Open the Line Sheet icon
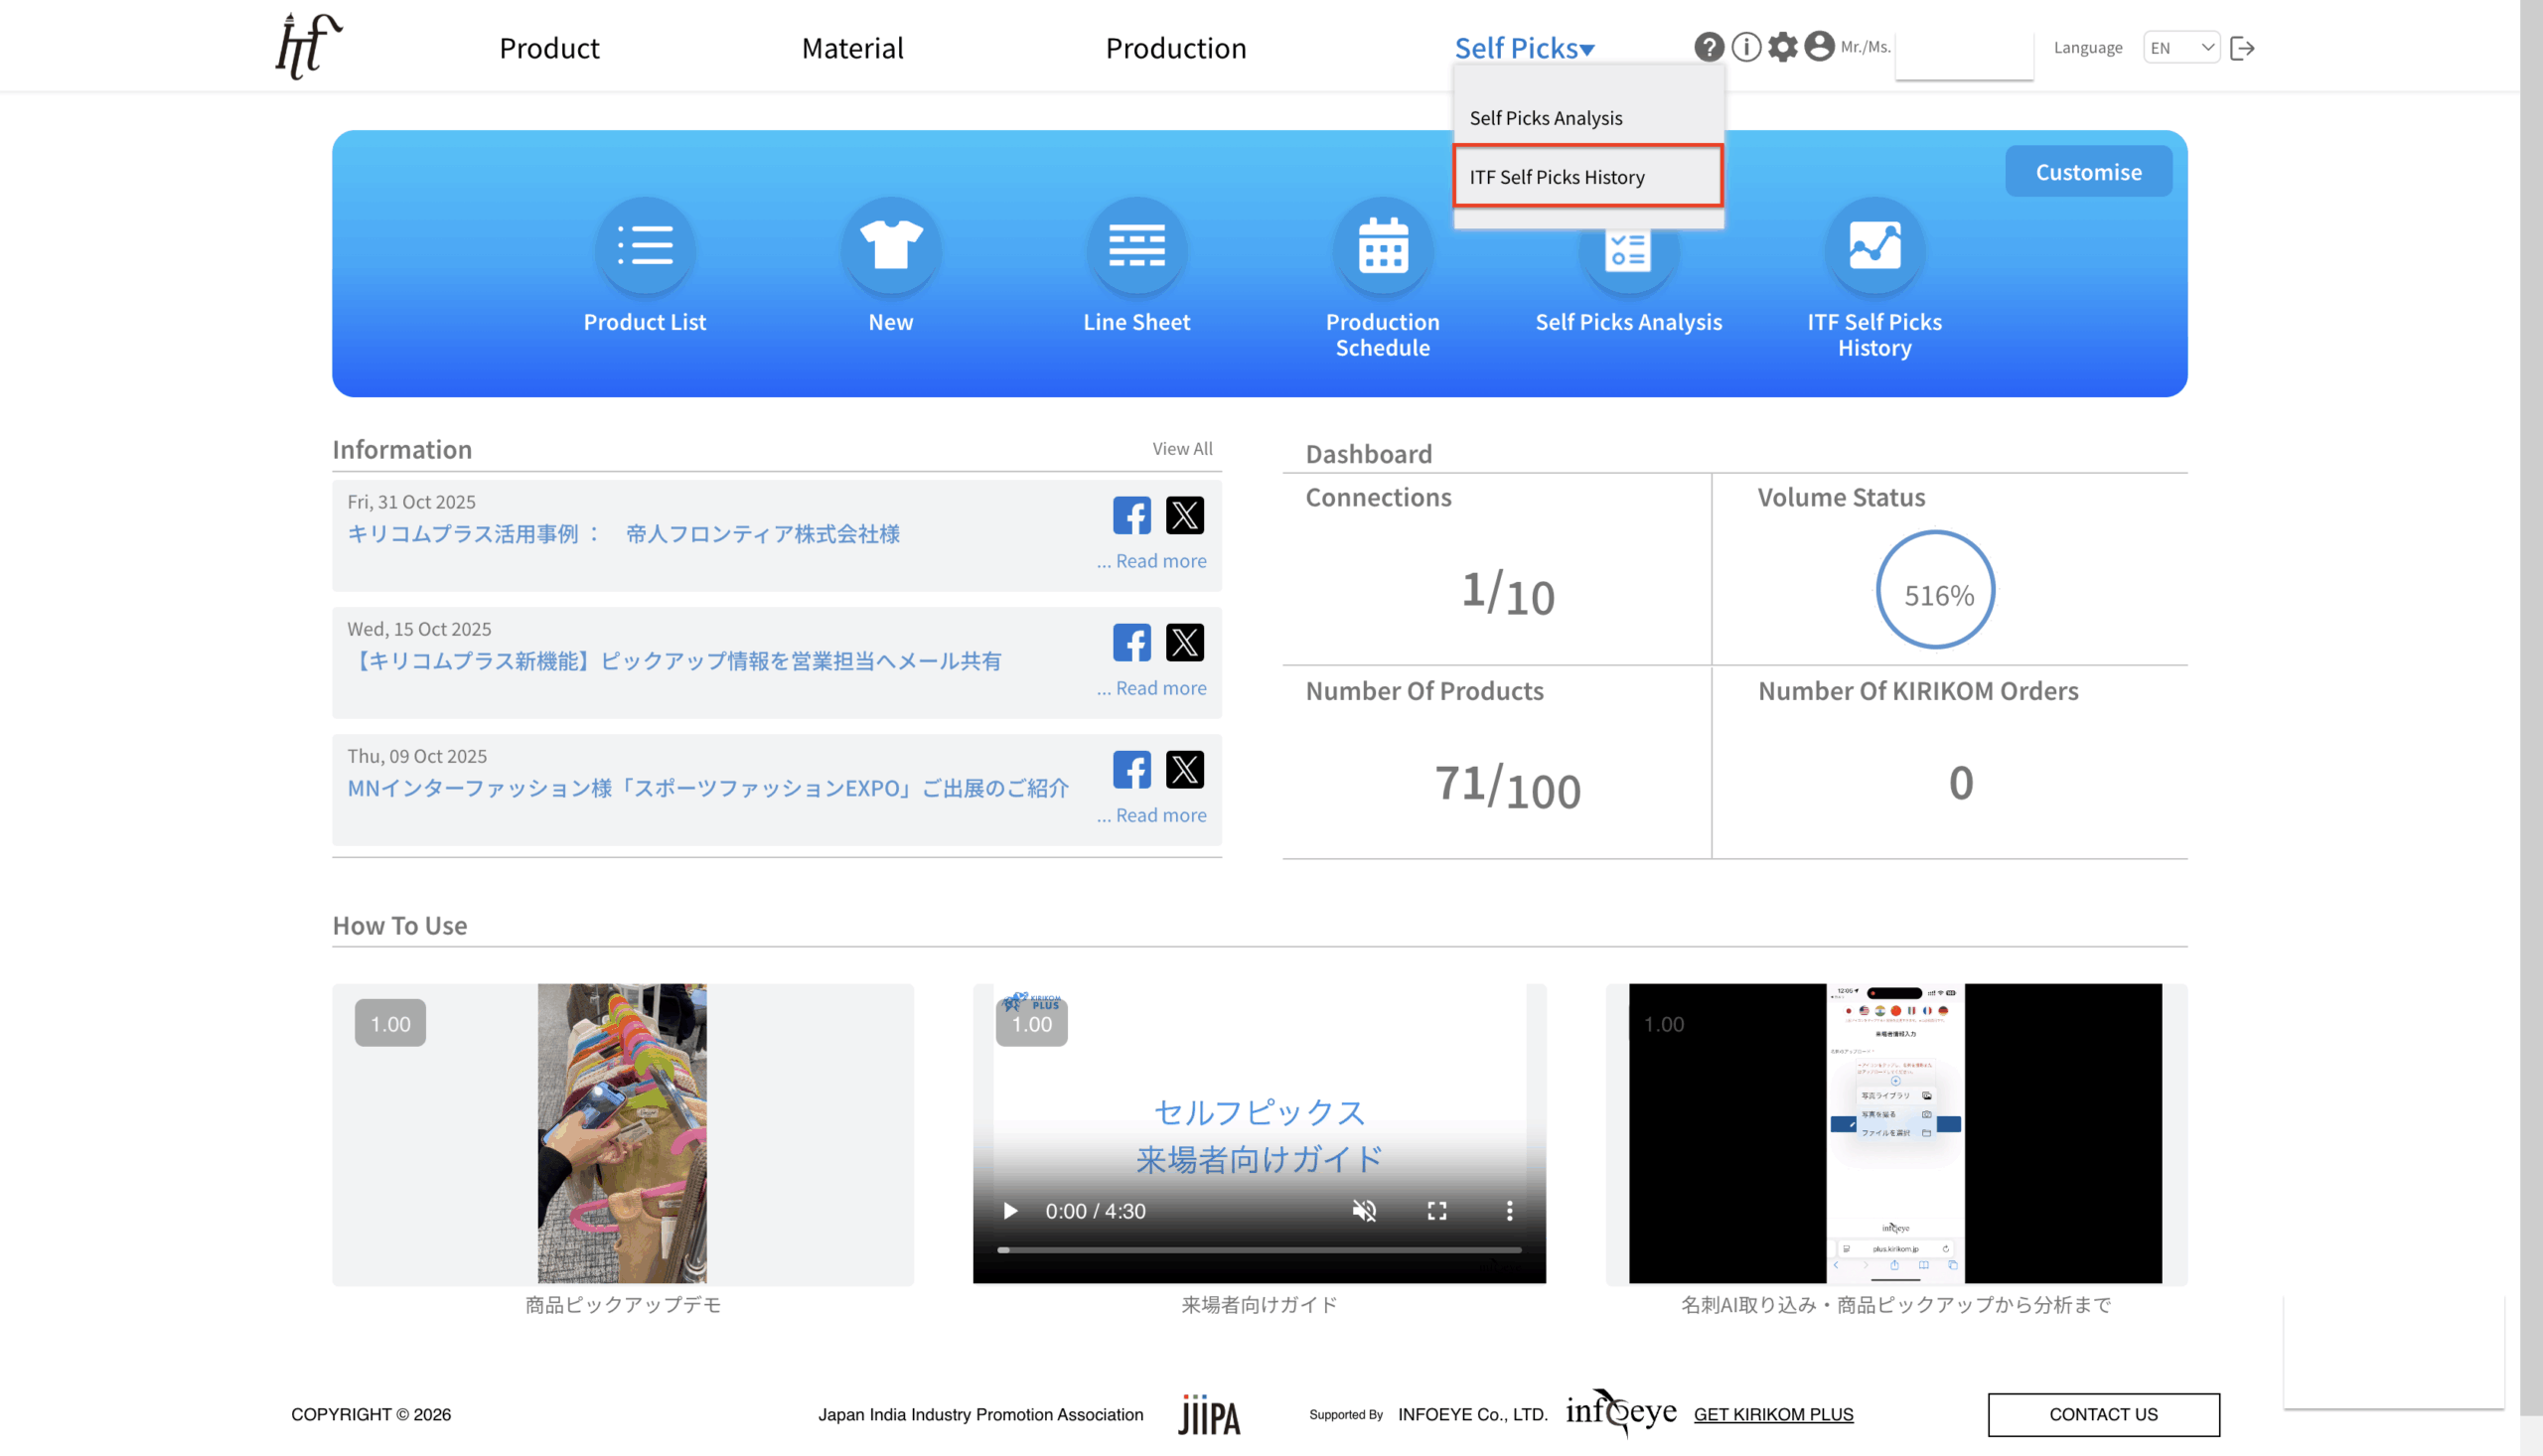The width and height of the screenshot is (2543, 1456). [1136, 246]
